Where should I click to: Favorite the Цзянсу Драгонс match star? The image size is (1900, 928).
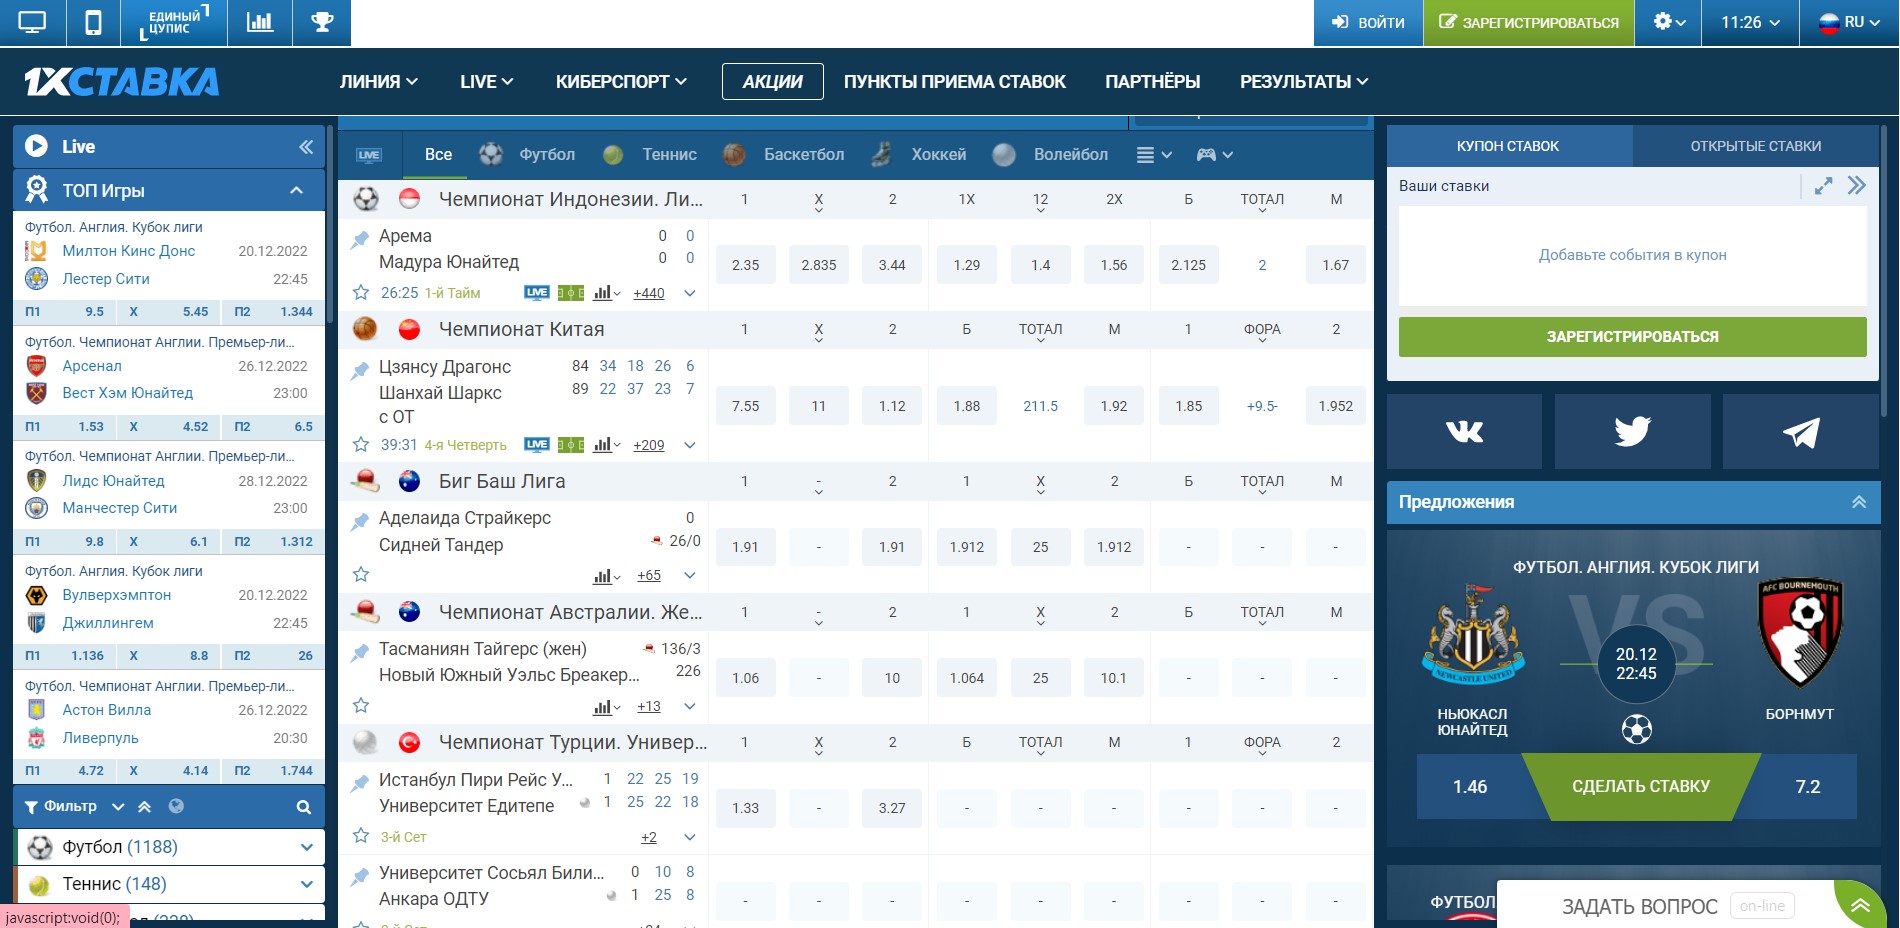tap(361, 445)
